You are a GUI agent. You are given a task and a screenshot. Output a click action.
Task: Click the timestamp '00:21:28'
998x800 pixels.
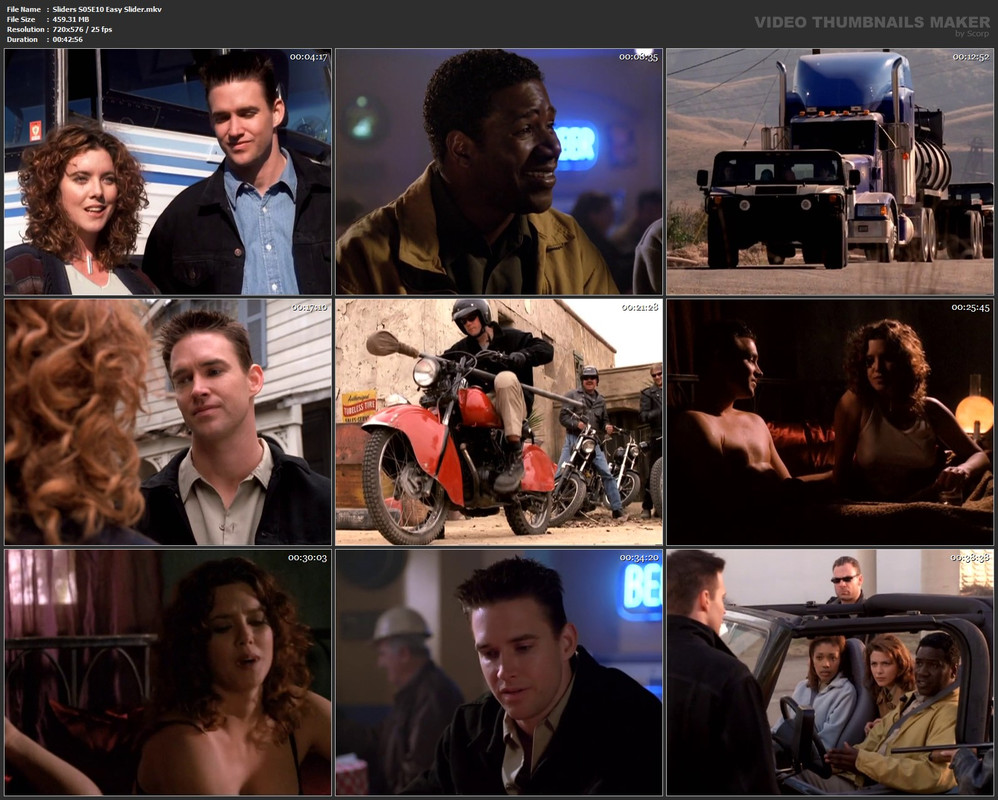[x=640, y=307]
